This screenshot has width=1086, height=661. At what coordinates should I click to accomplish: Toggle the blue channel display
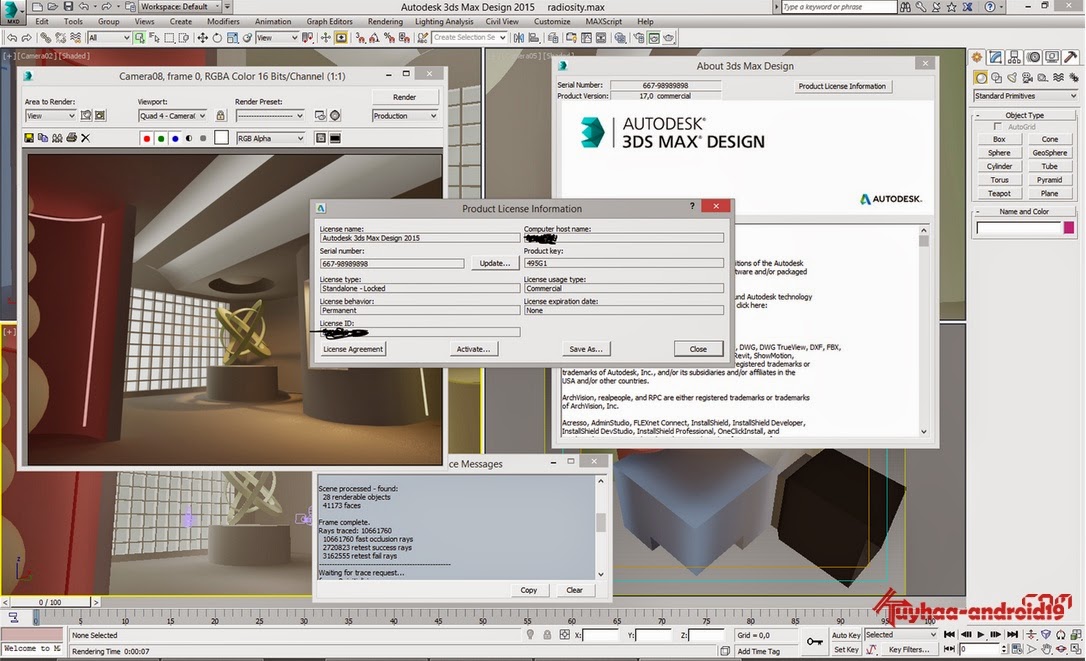(x=175, y=139)
